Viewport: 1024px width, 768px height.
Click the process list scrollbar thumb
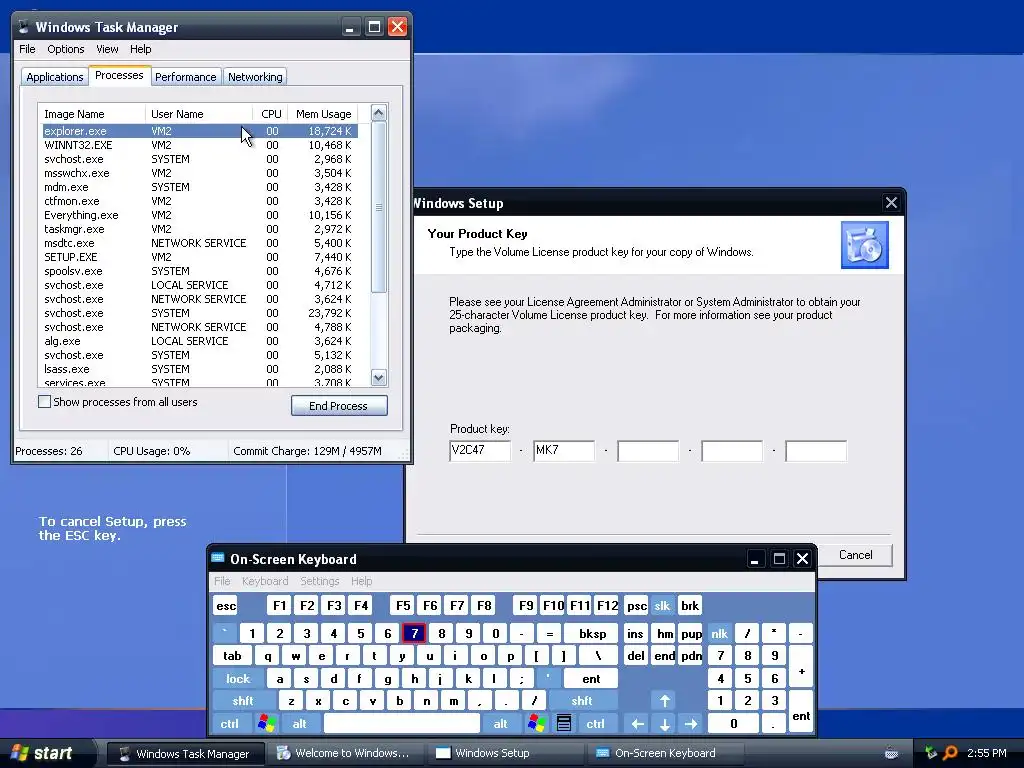pos(379,207)
